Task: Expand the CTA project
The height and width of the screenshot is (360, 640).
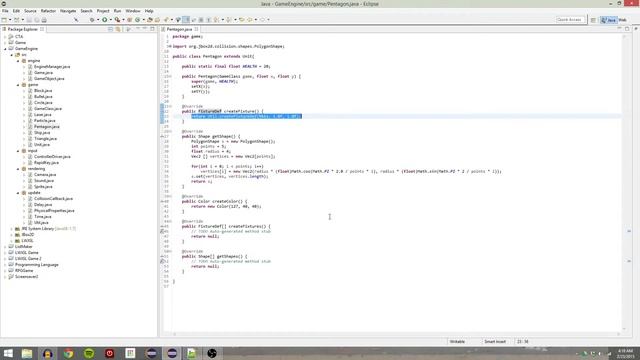Action: click(5, 37)
